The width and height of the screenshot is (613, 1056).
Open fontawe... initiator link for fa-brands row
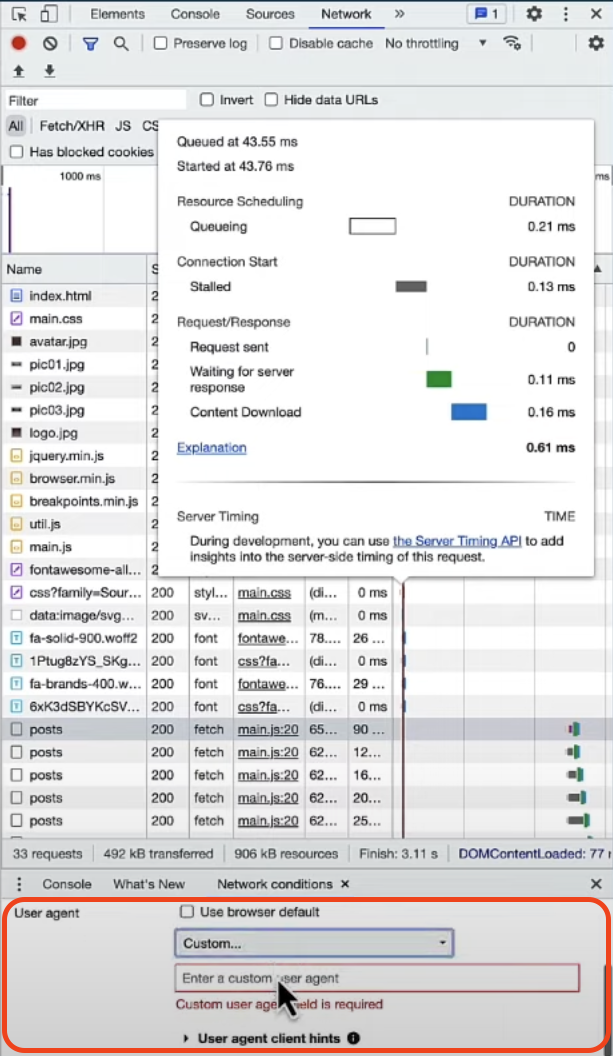pos(267,684)
